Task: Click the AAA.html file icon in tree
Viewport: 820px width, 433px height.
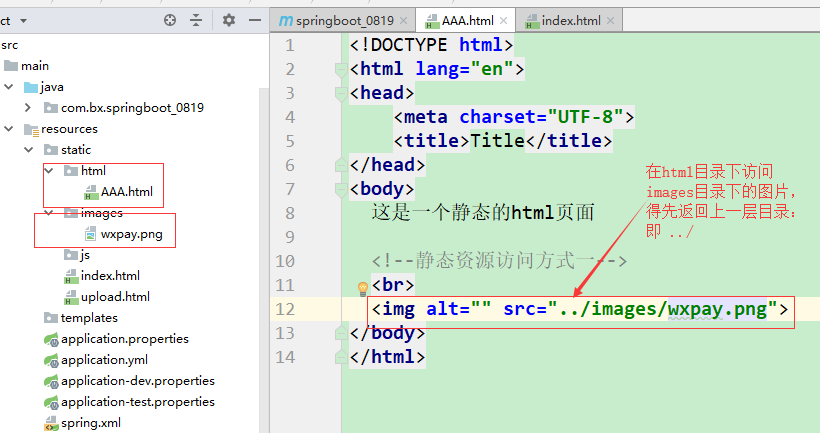Action: tap(91, 192)
